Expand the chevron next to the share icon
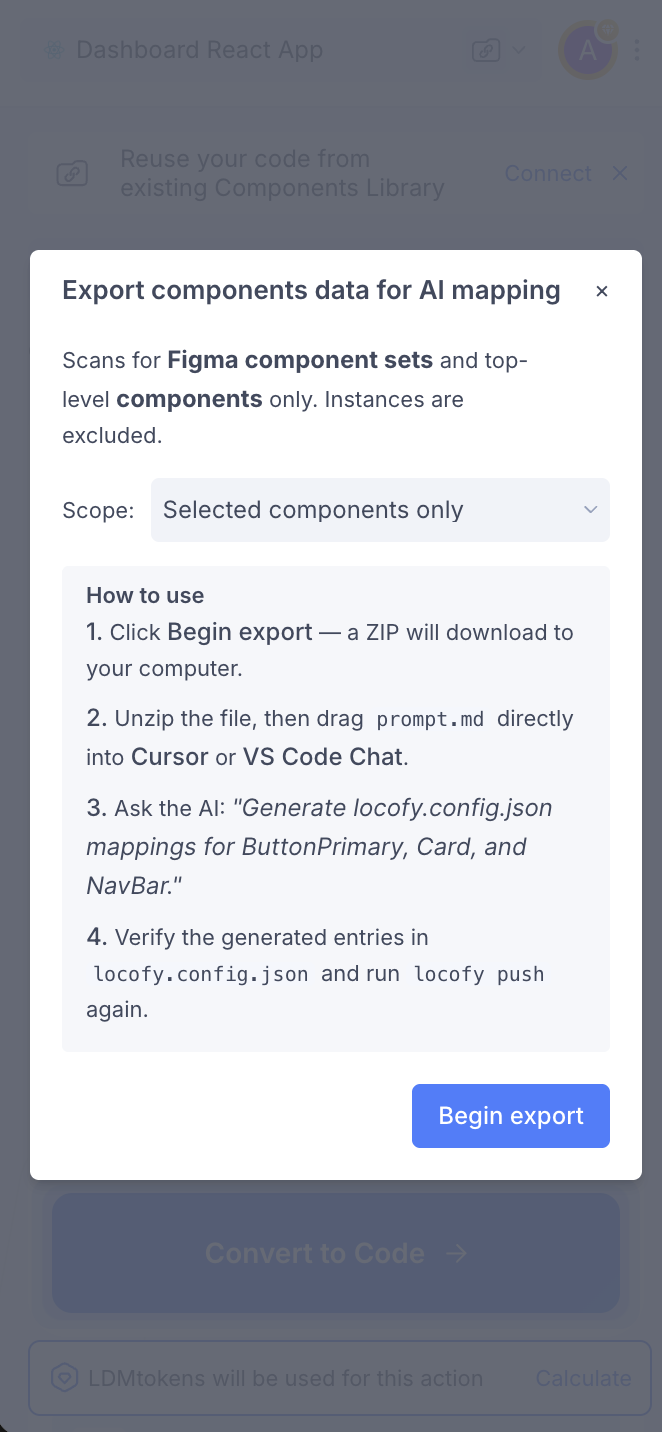The width and height of the screenshot is (662, 1432). 517,49
